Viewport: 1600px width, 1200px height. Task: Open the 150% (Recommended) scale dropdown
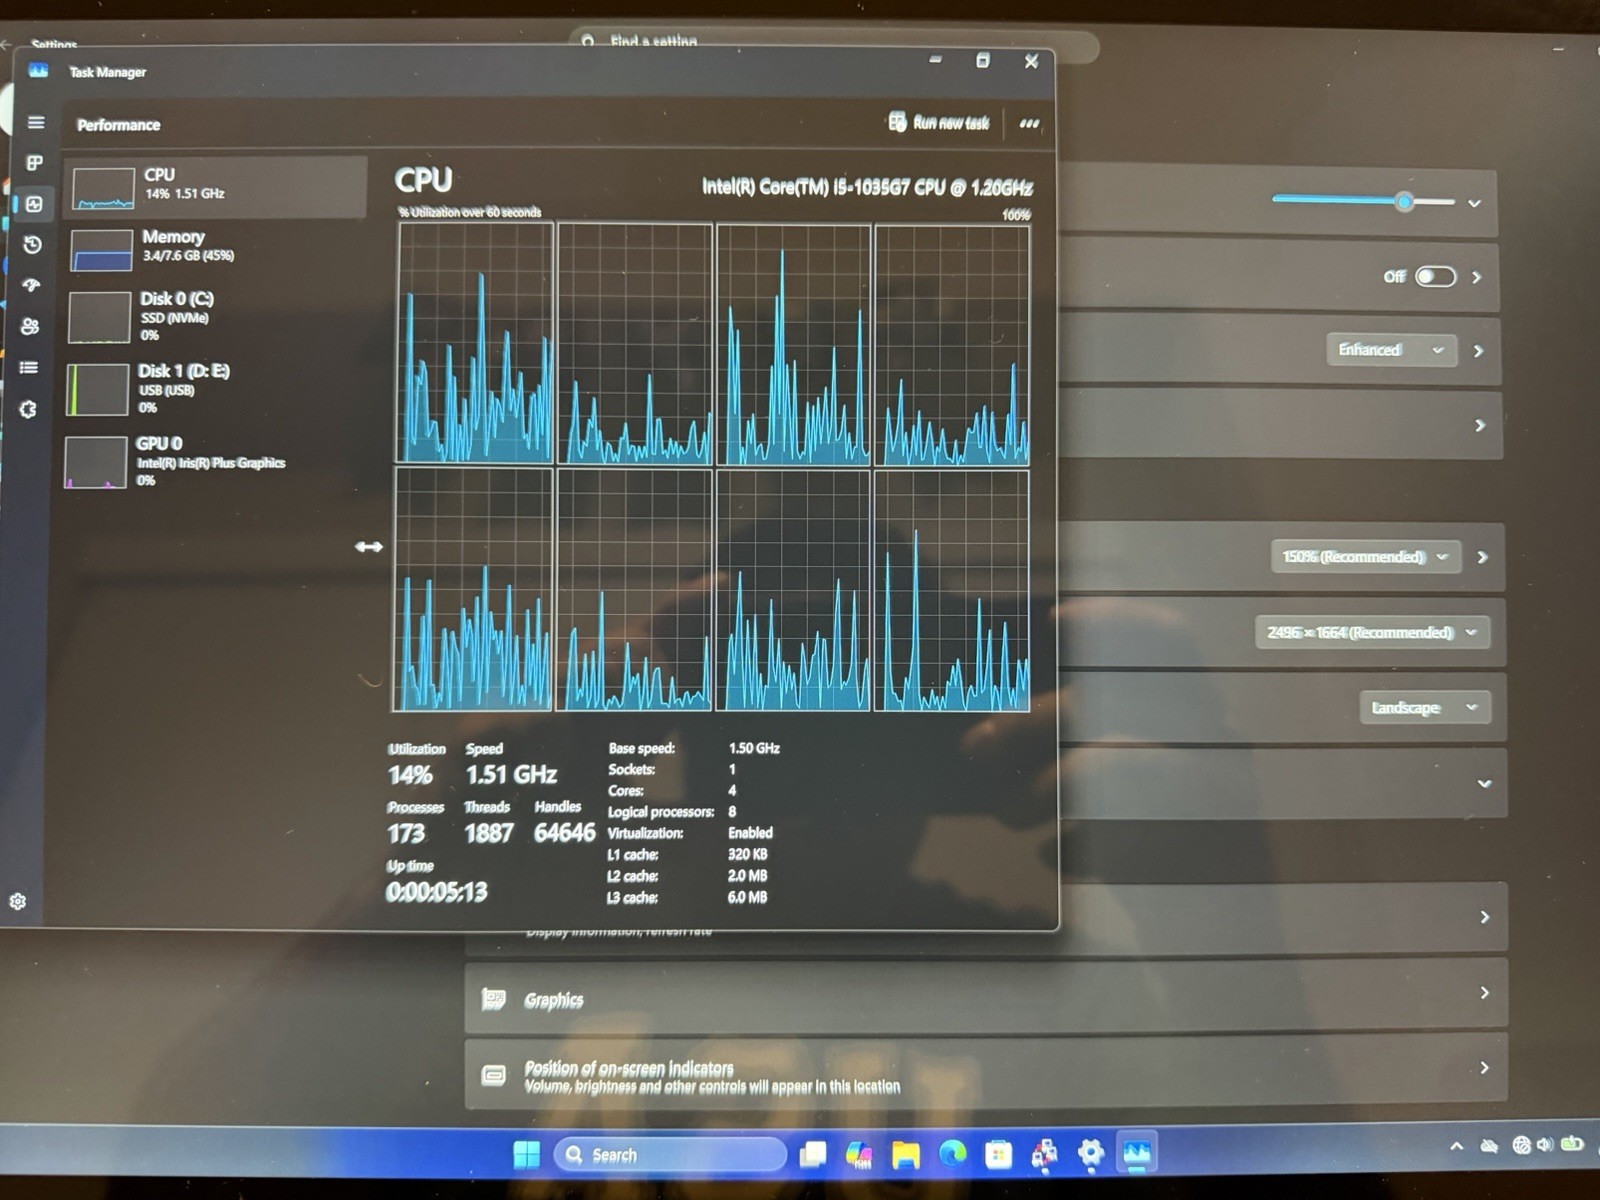1366,557
